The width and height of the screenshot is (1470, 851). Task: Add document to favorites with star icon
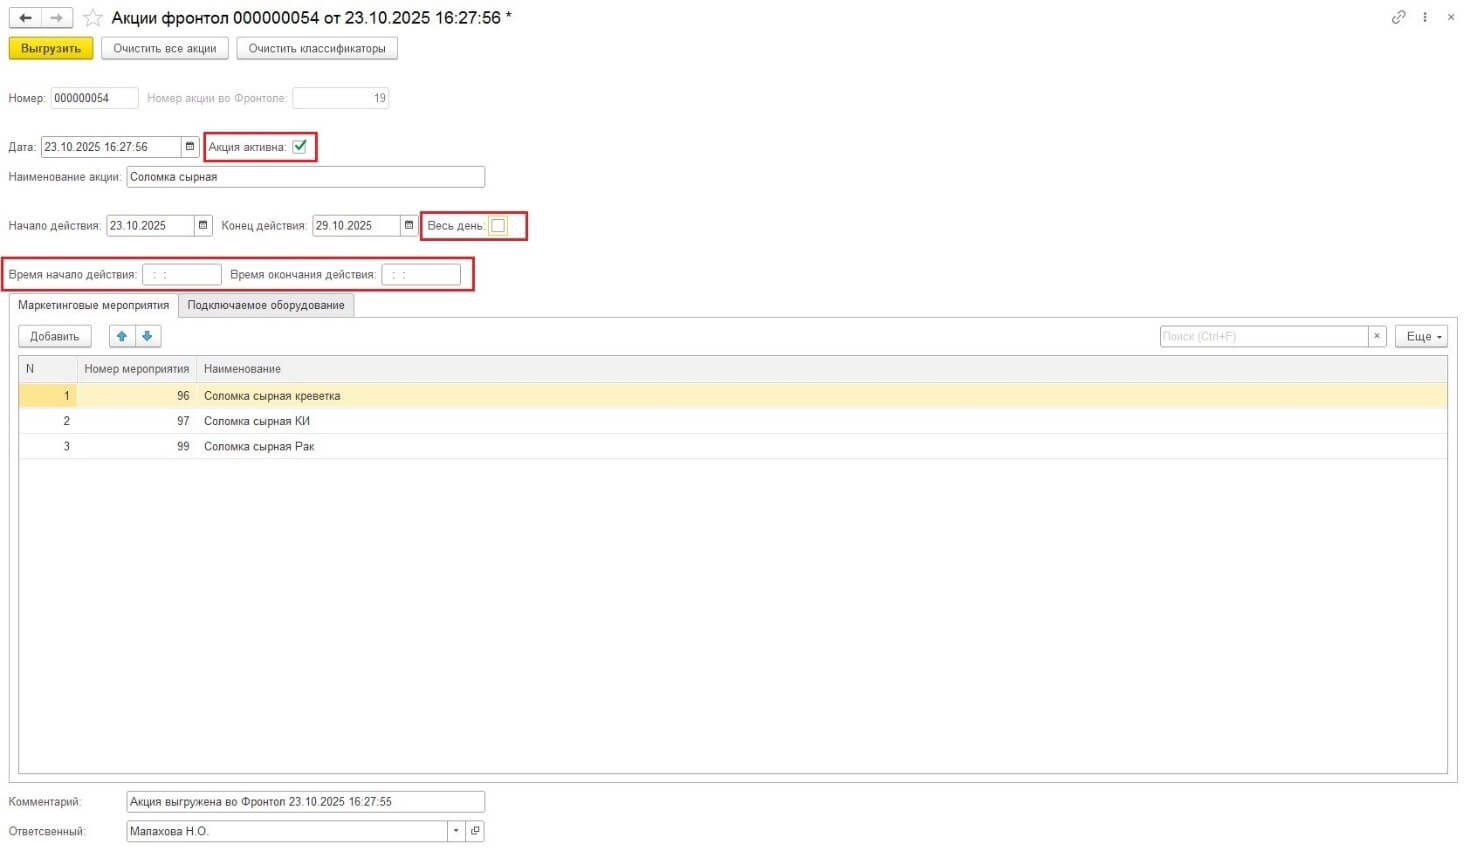93,18
